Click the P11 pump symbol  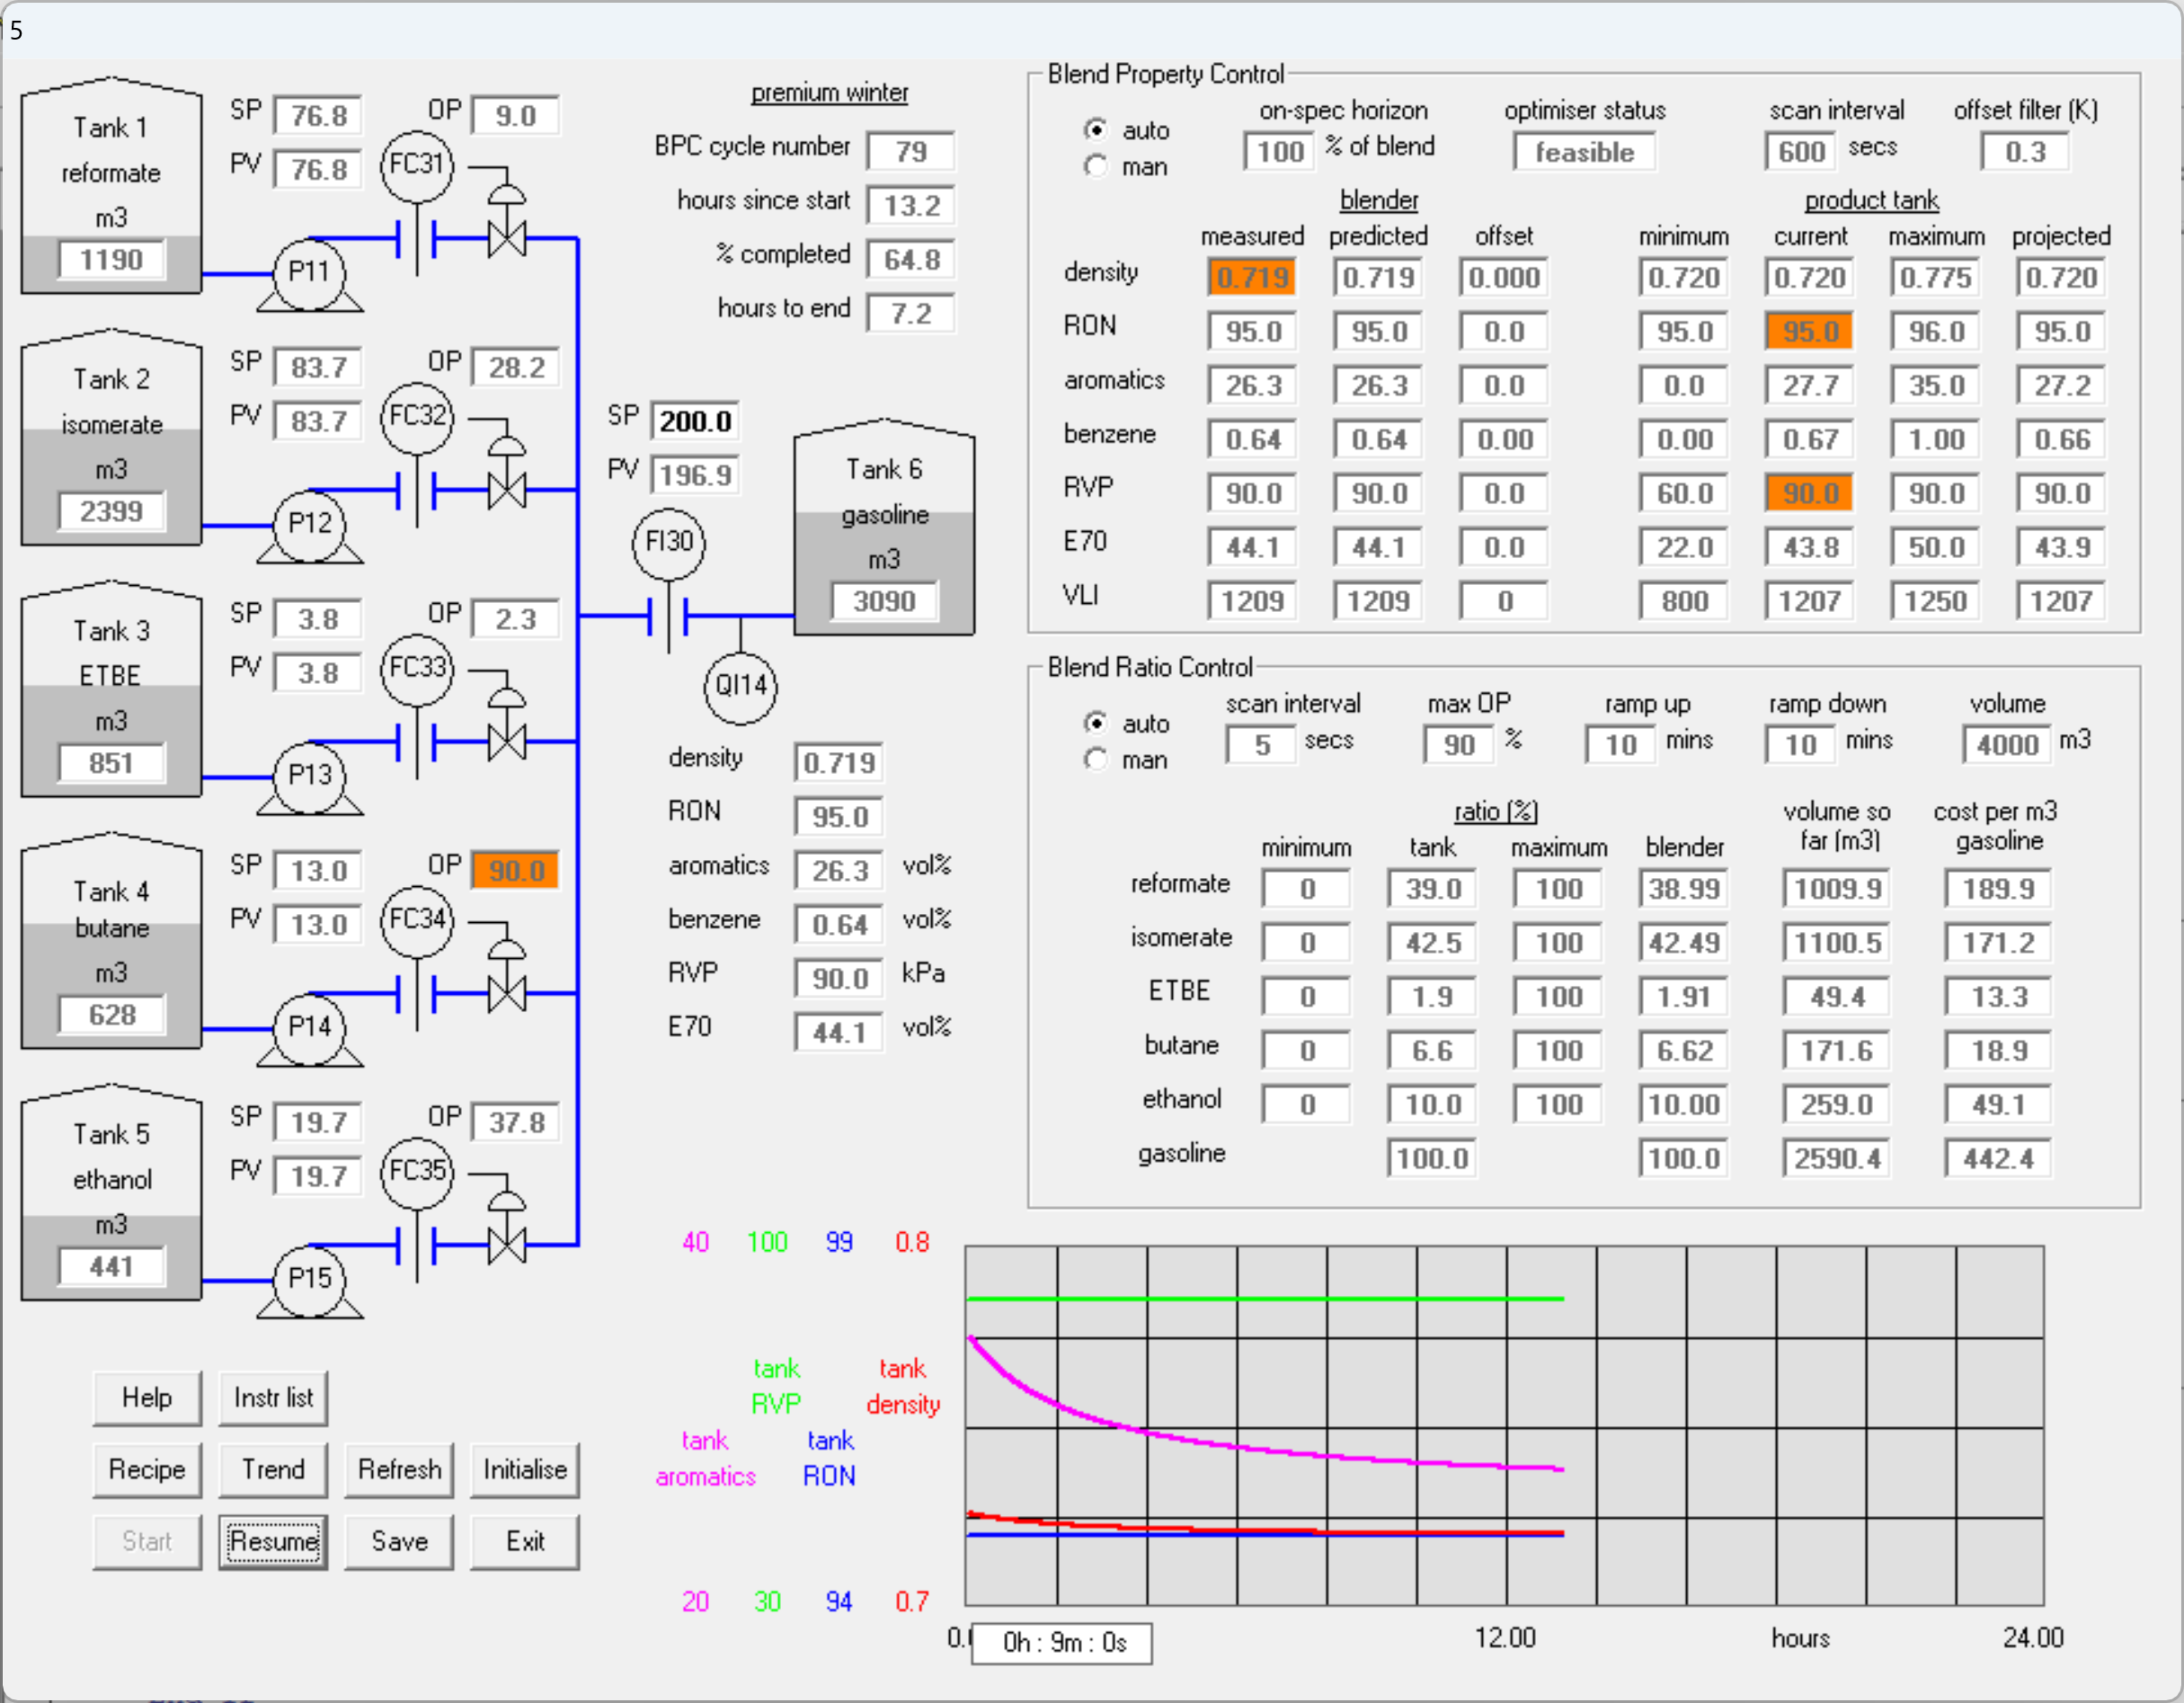[x=309, y=272]
